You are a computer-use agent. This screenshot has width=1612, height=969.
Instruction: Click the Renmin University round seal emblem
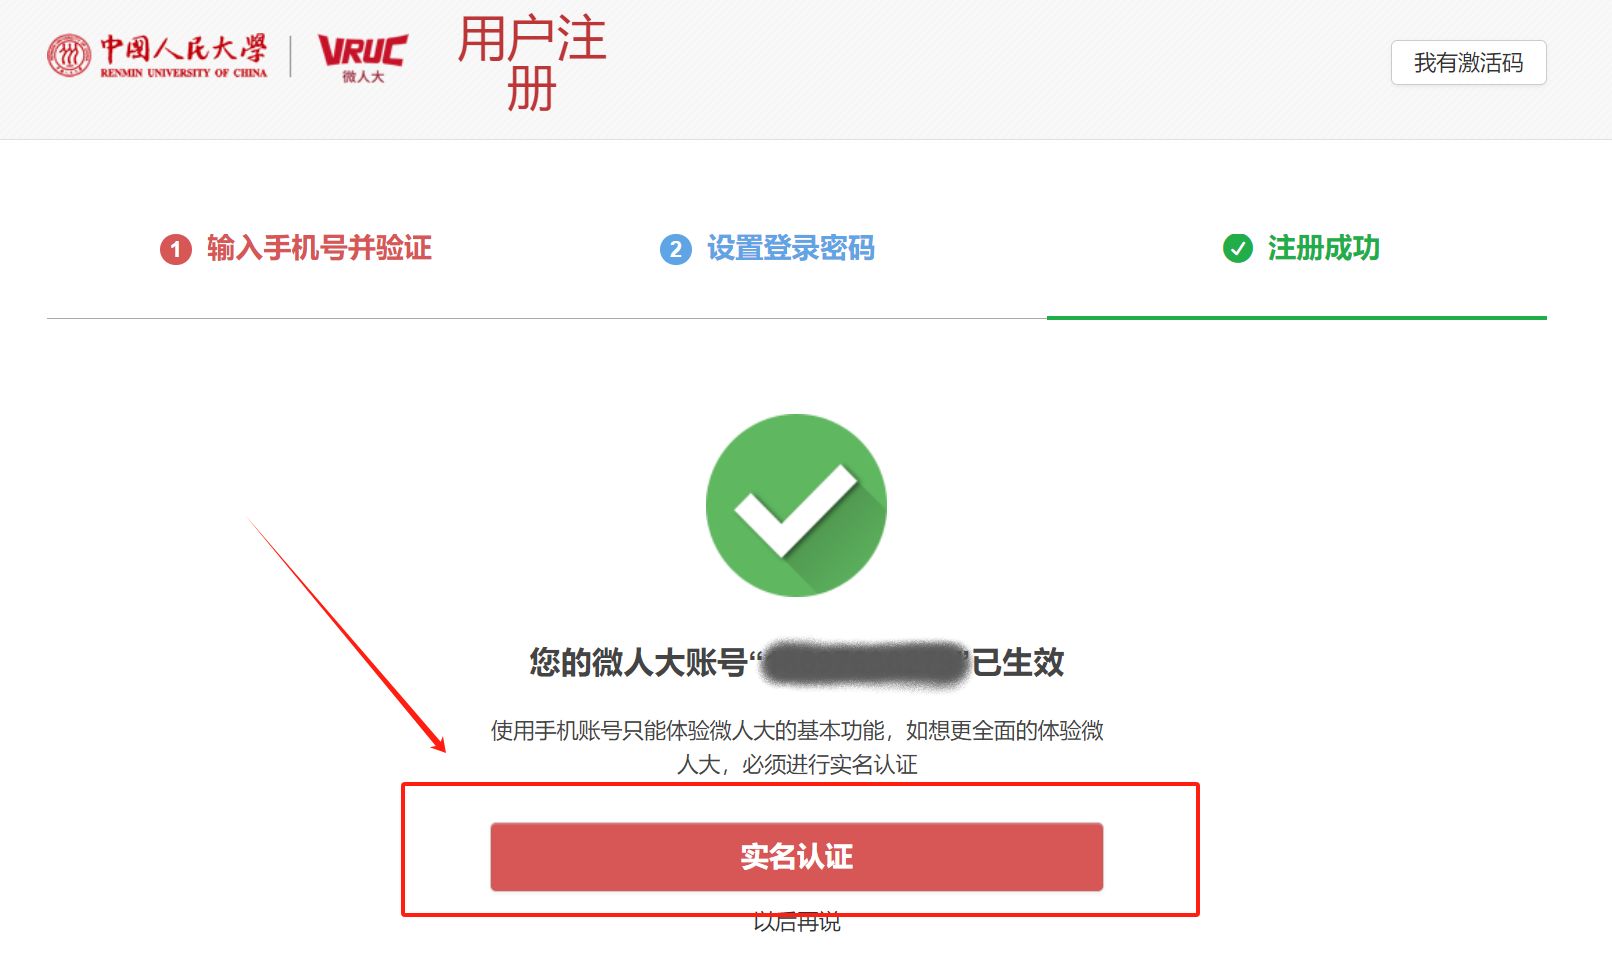tap(69, 55)
